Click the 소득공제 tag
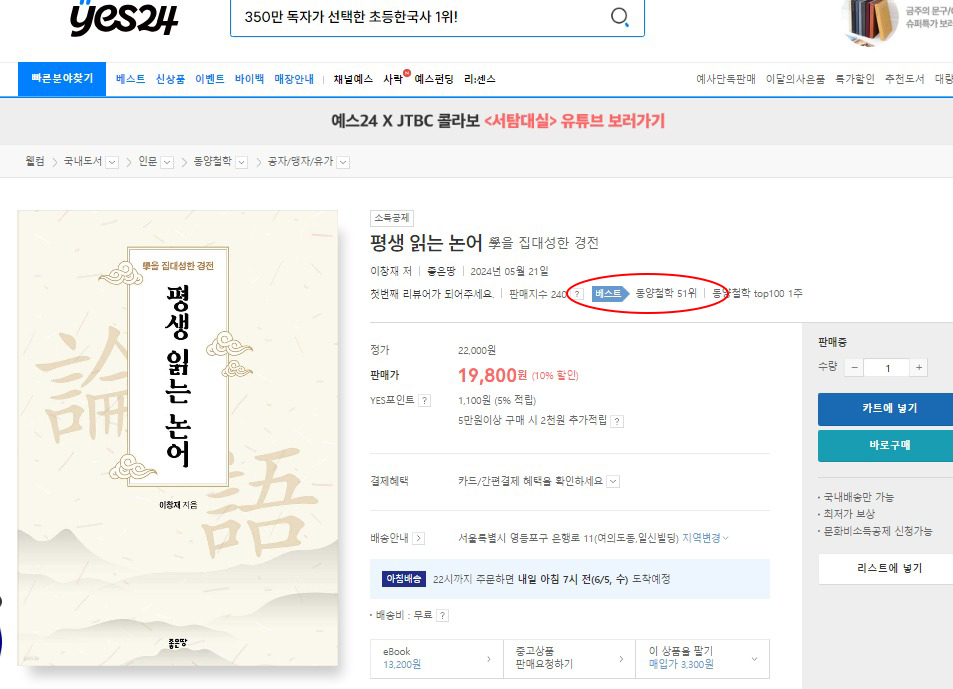 pyautogui.click(x=392, y=218)
